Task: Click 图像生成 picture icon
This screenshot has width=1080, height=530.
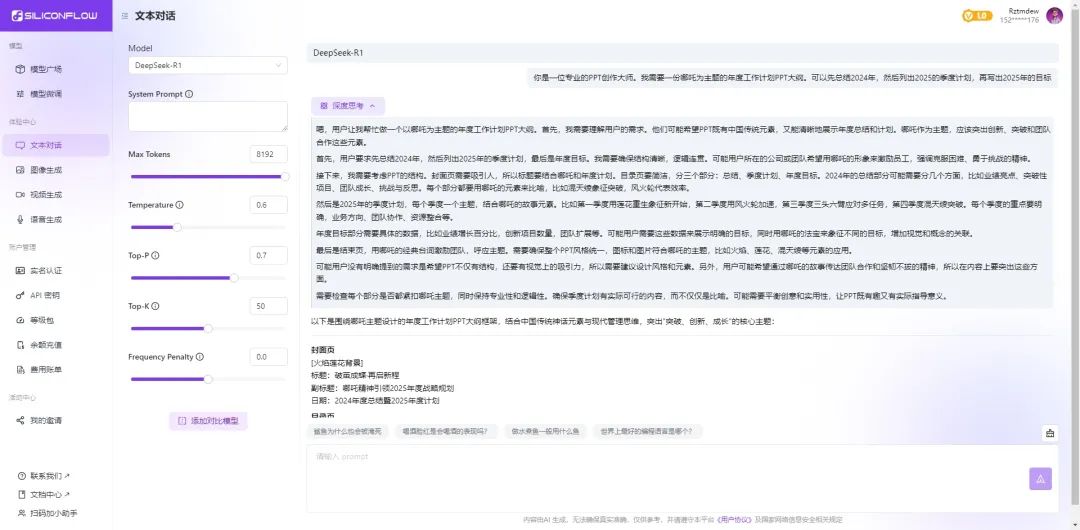Action: coord(20,170)
